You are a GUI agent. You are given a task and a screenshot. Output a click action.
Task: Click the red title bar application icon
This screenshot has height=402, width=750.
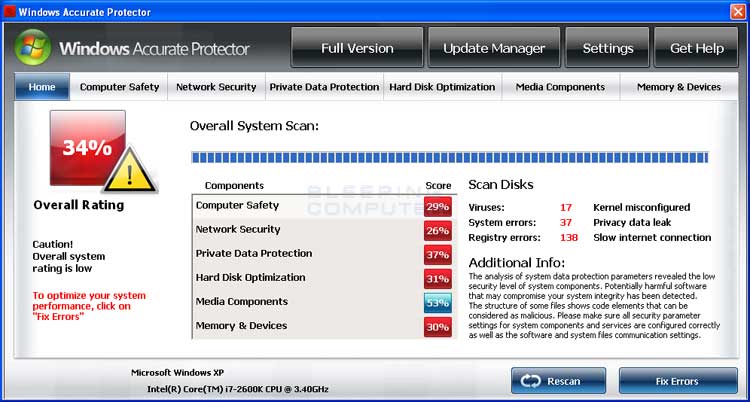[9, 11]
